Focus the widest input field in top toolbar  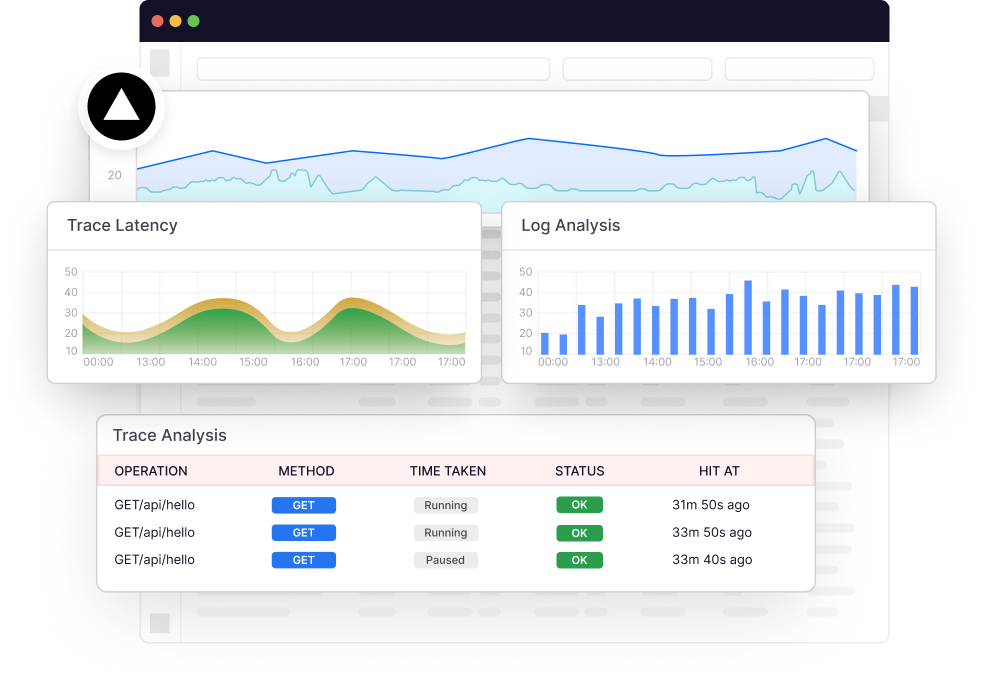click(373, 69)
